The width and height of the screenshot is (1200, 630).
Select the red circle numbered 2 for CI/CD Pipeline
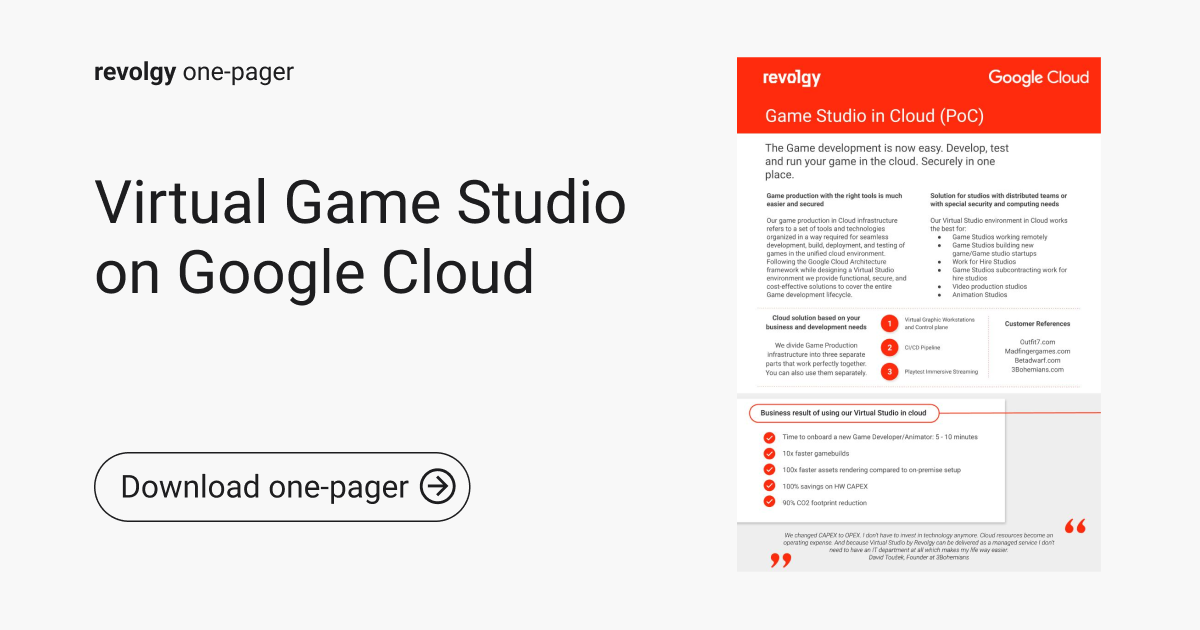[889, 347]
